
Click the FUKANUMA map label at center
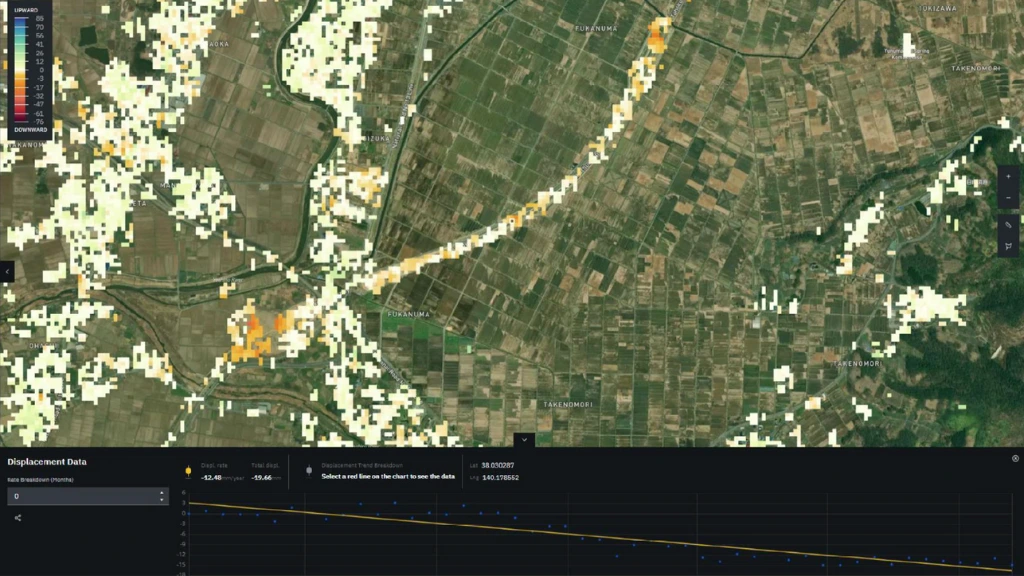tap(409, 314)
